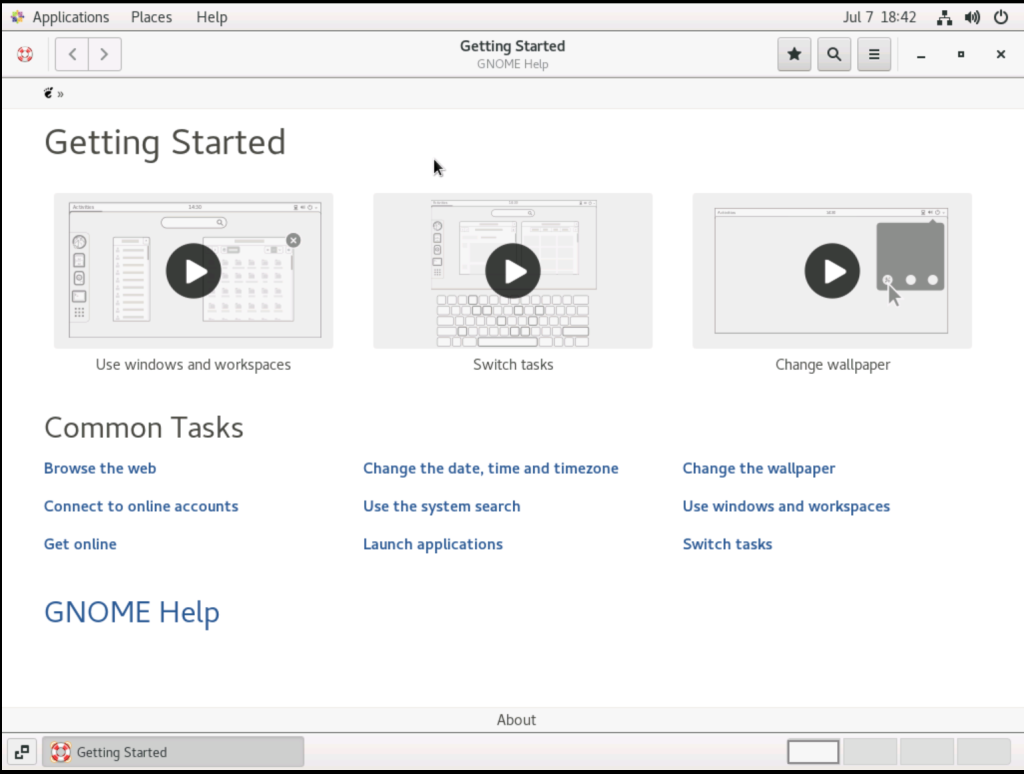Image resolution: width=1024 pixels, height=774 pixels.
Task: Follow the Switch tasks link under Common Tasks
Action: [728, 544]
